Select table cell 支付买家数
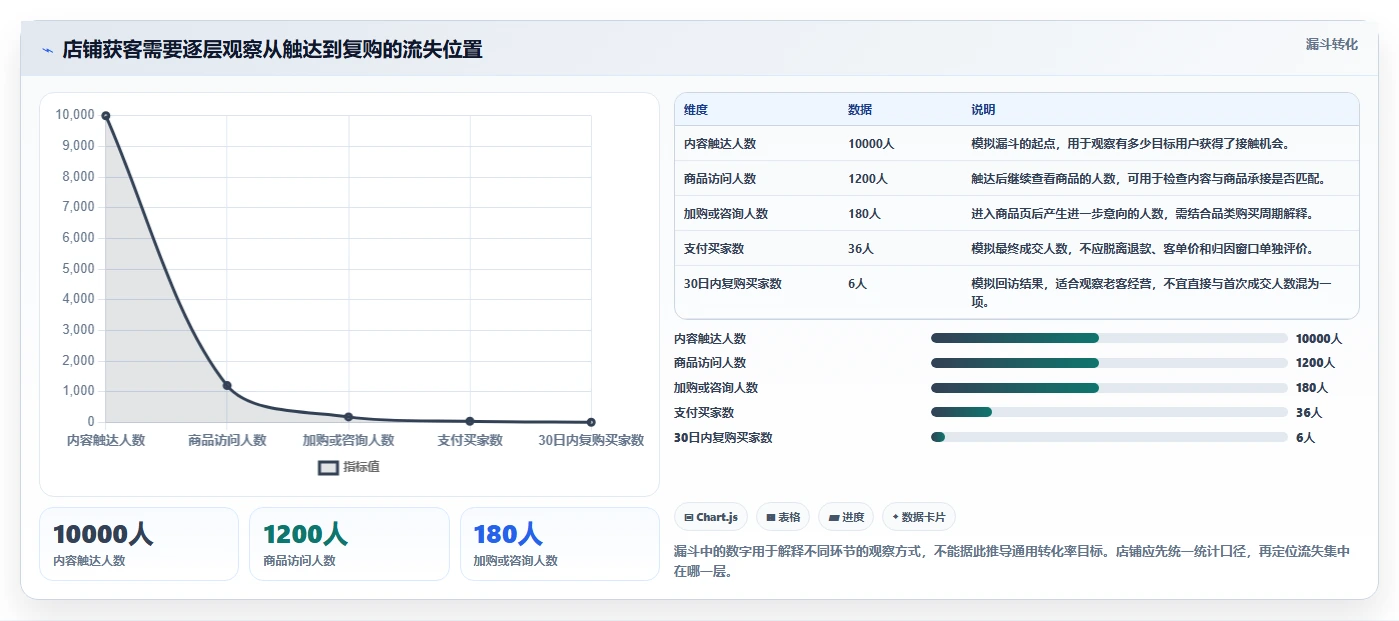Screen dimensions: 1399x621 [x=714, y=249]
